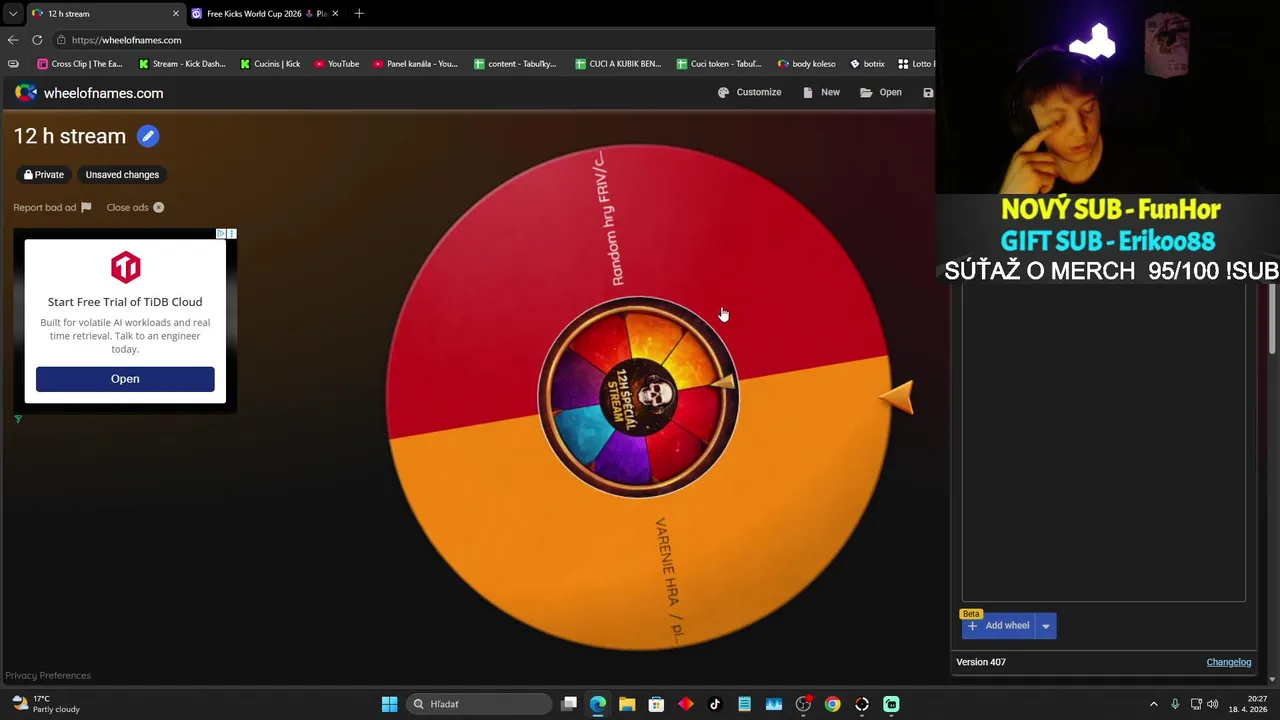Edit the wheel title with the pencil icon

click(148, 136)
